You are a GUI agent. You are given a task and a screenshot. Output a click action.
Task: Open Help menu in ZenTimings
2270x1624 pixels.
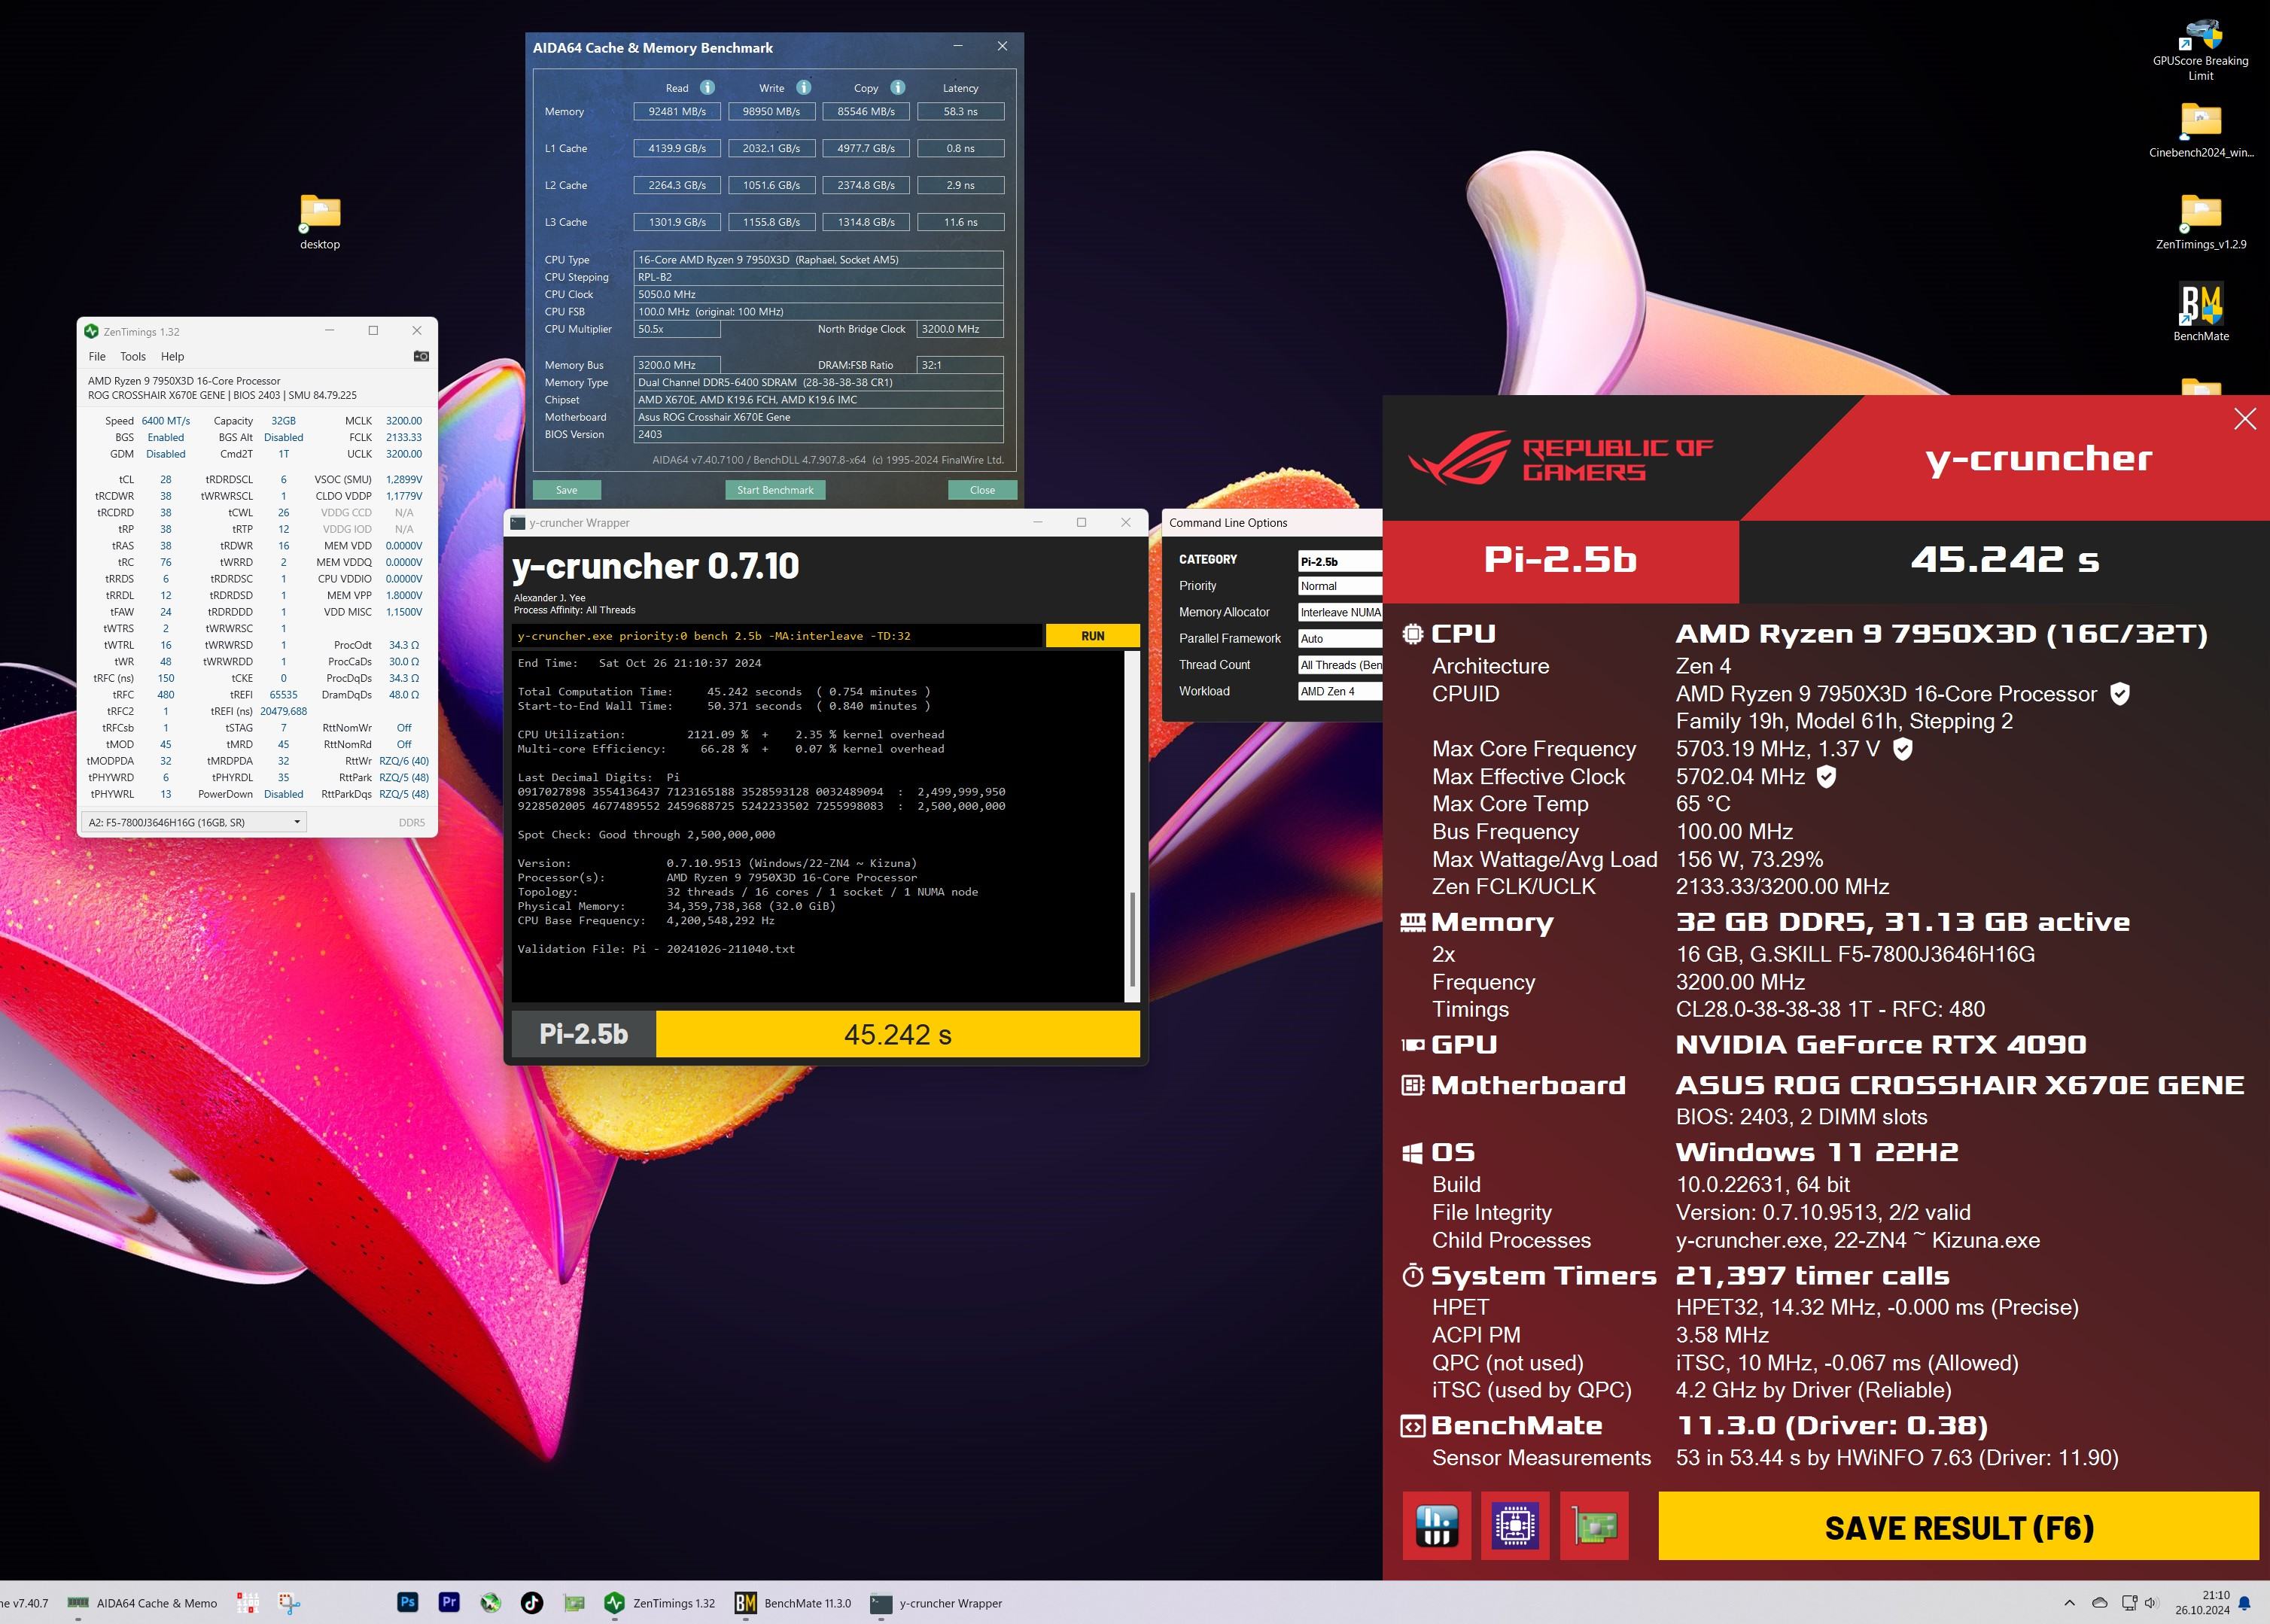(x=172, y=356)
